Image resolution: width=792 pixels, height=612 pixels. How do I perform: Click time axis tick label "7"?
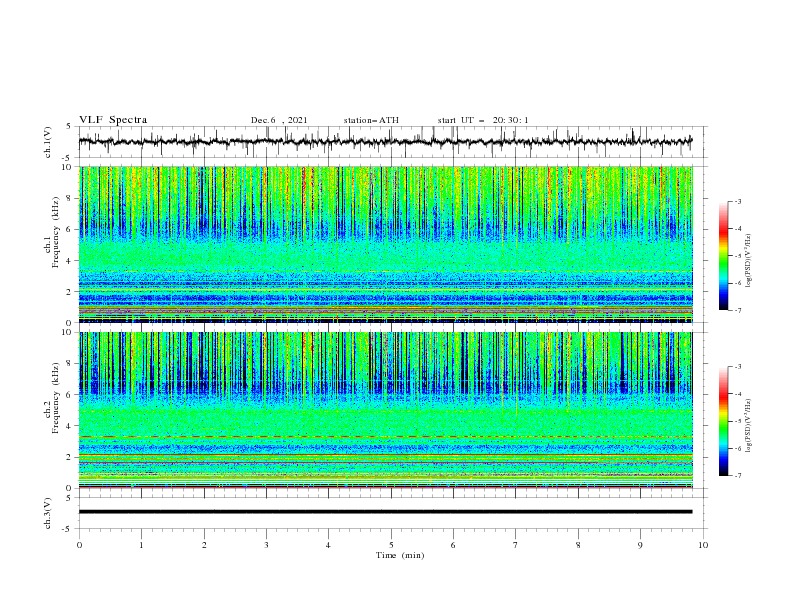[x=516, y=545]
